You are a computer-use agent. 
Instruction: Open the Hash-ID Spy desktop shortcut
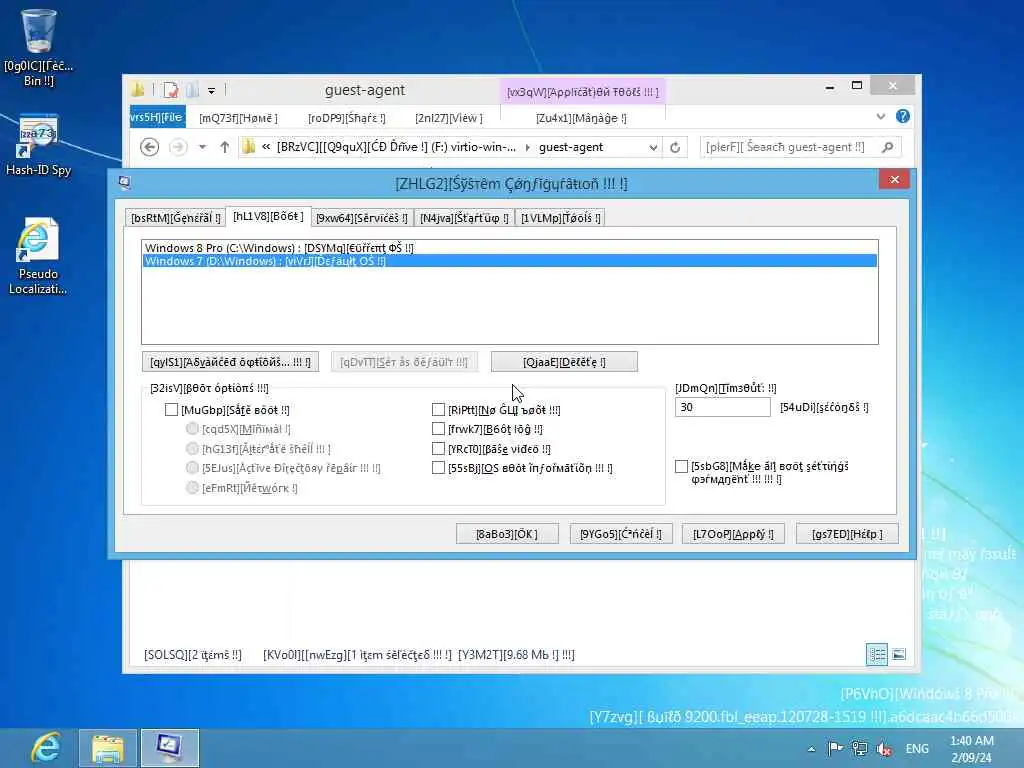(39, 145)
